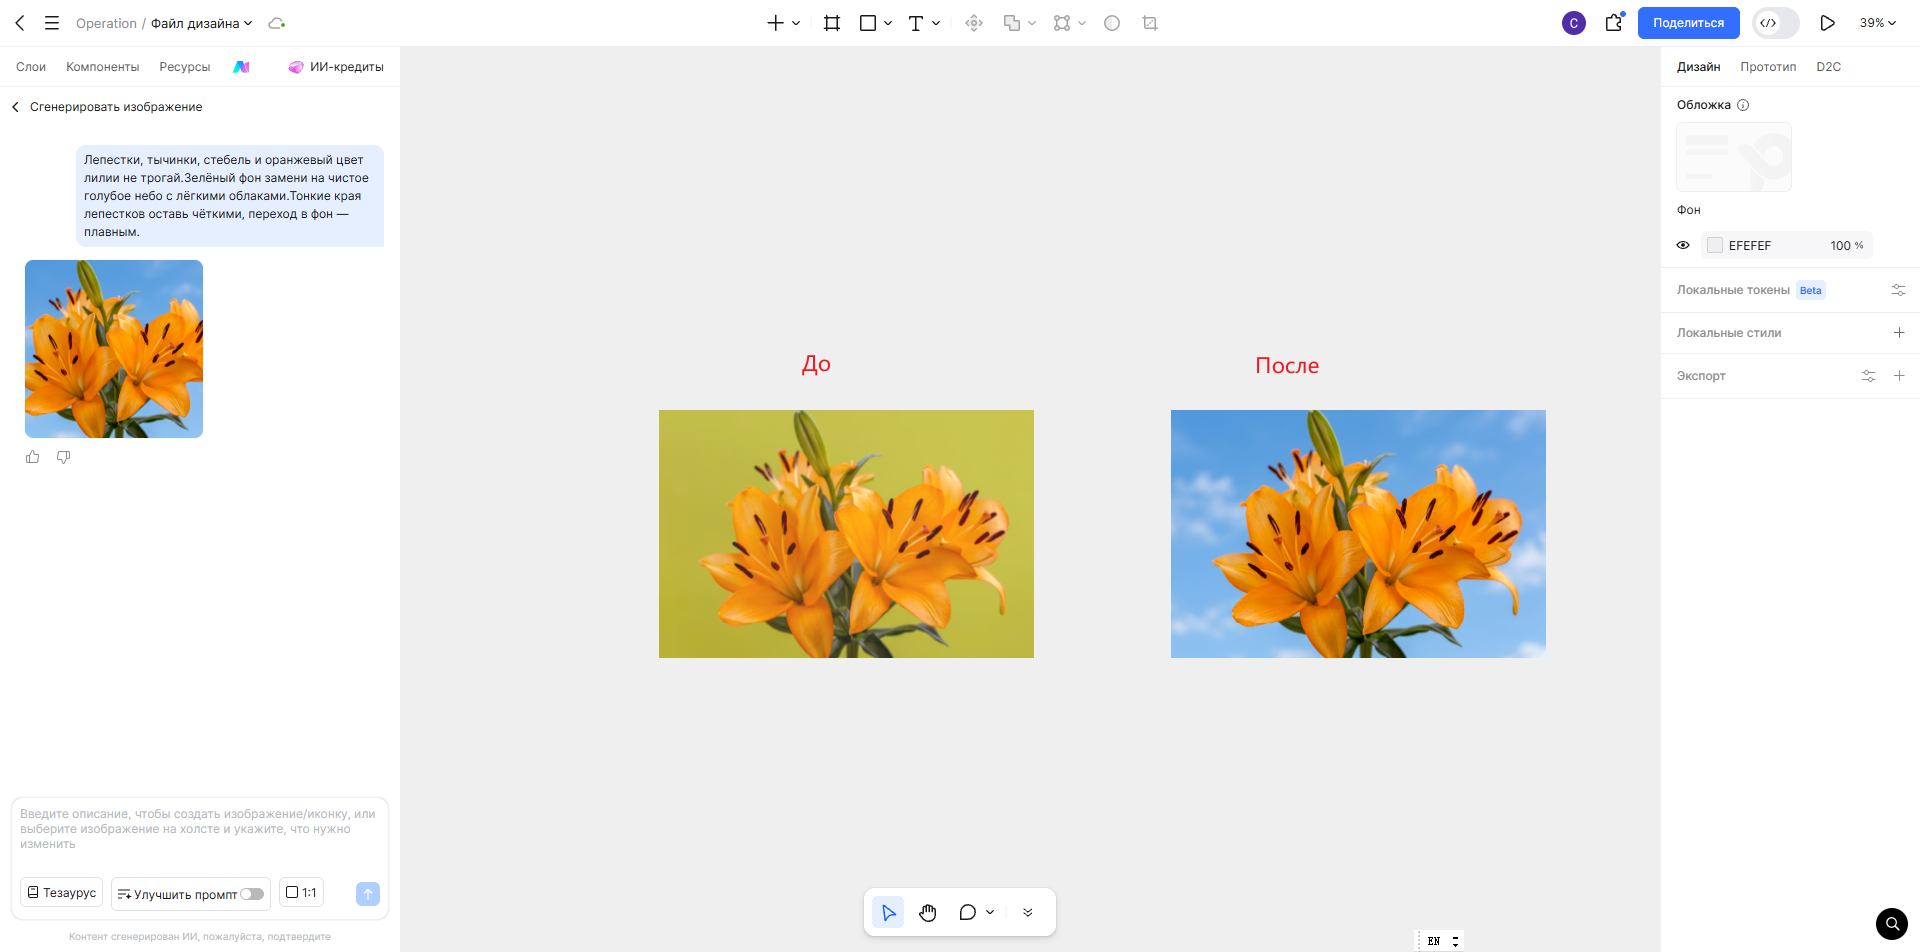Expand the add (+) tool dropdown arrow
Image resolution: width=1920 pixels, height=952 pixels.
click(796, 23)
